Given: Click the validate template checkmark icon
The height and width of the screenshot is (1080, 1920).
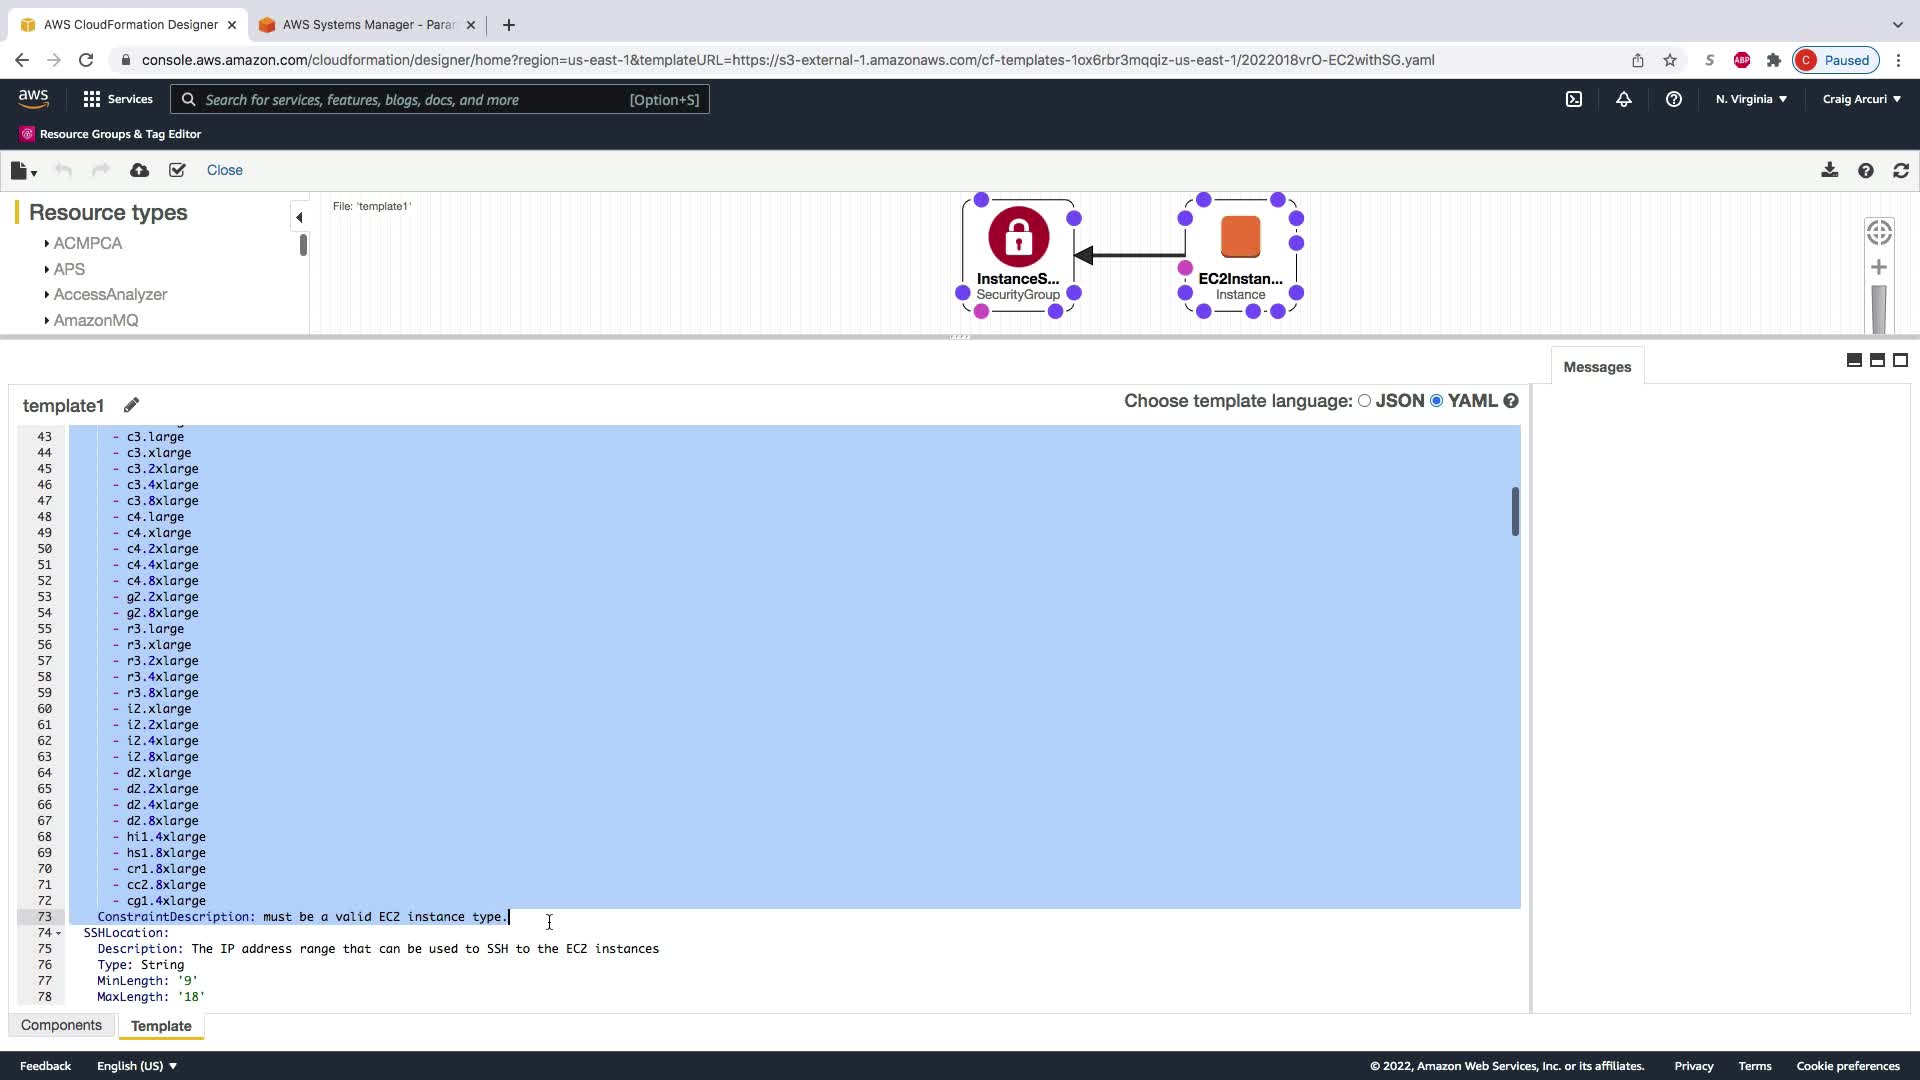Looking at the screenshot, I should click(177, 170).
